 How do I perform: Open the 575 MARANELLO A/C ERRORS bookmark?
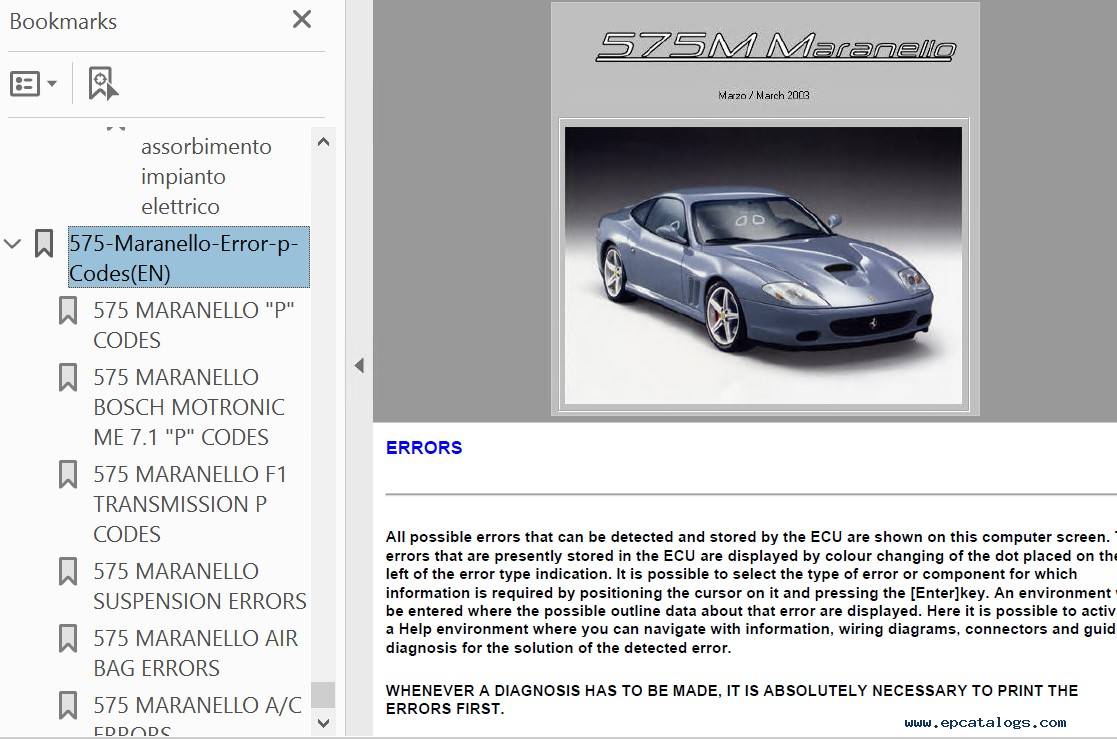point(197,715)
